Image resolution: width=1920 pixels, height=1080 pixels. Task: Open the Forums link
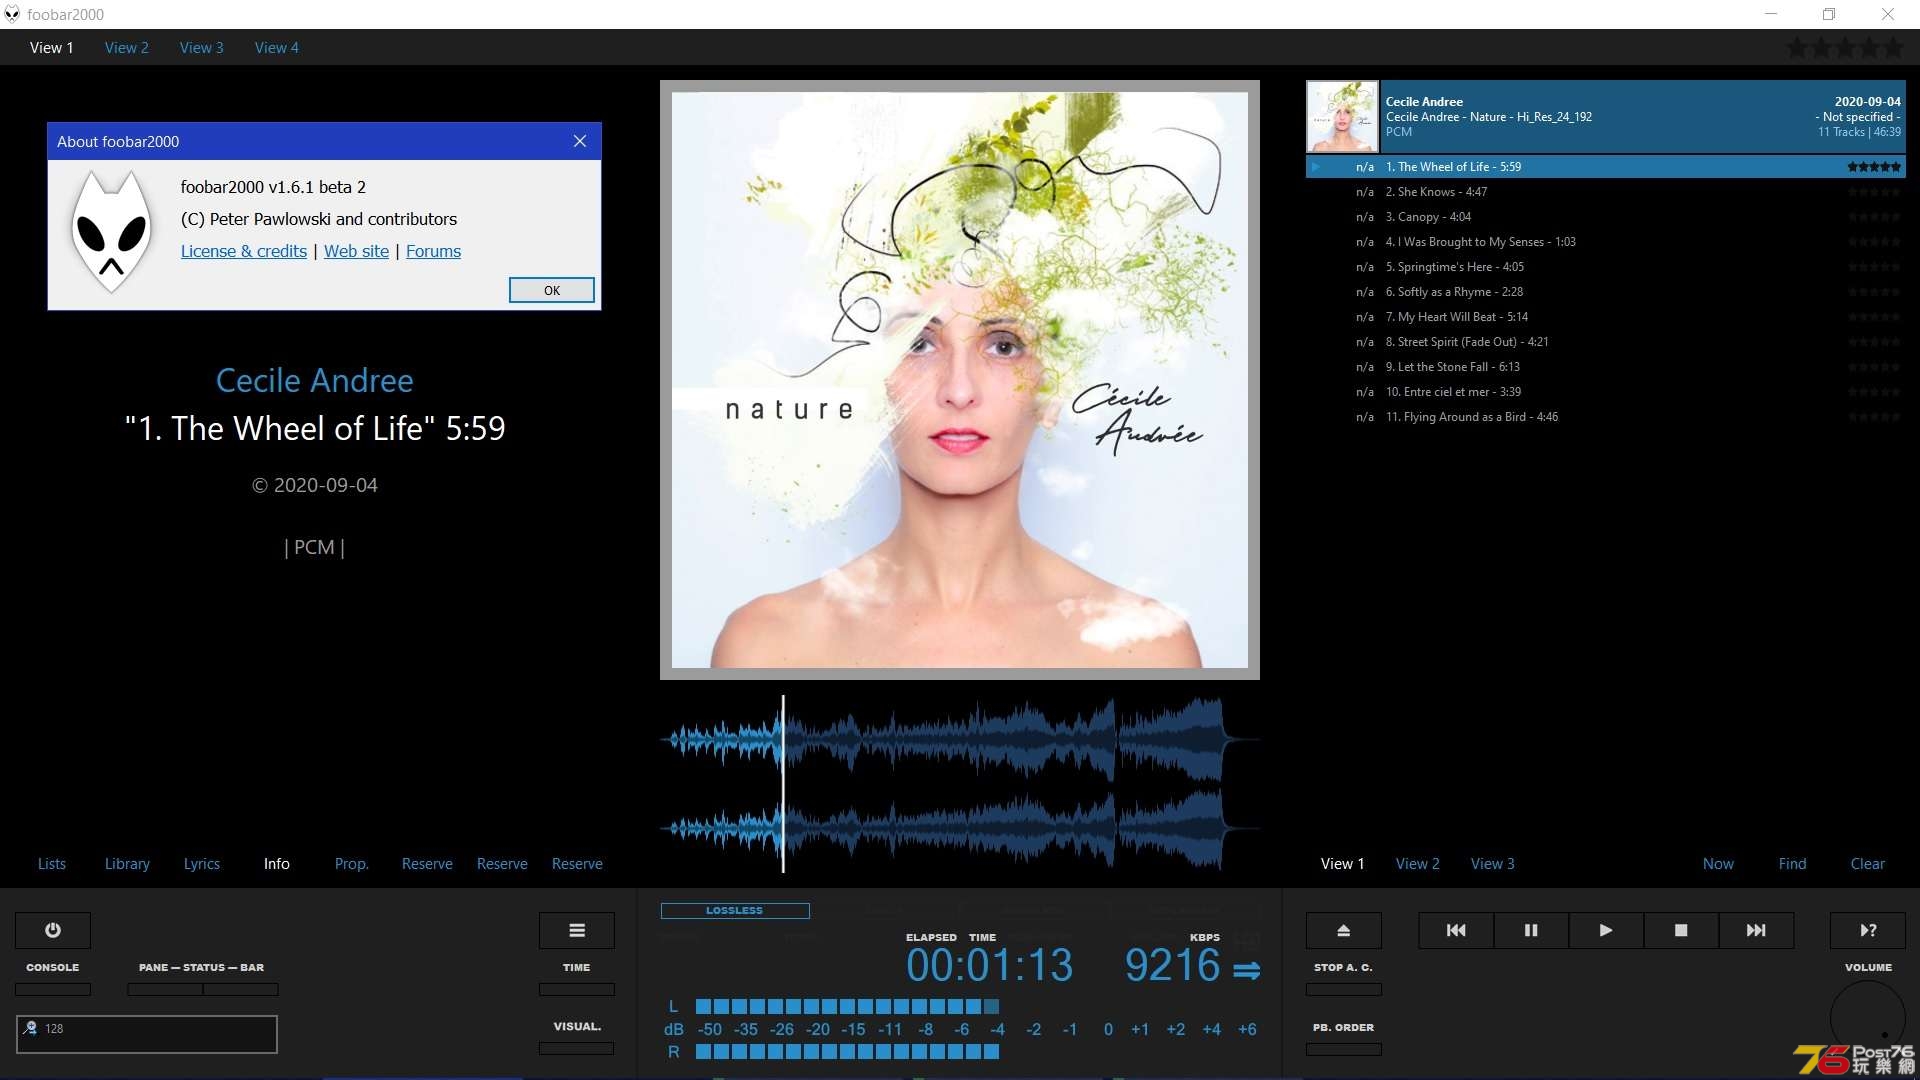tap(433, 251)
